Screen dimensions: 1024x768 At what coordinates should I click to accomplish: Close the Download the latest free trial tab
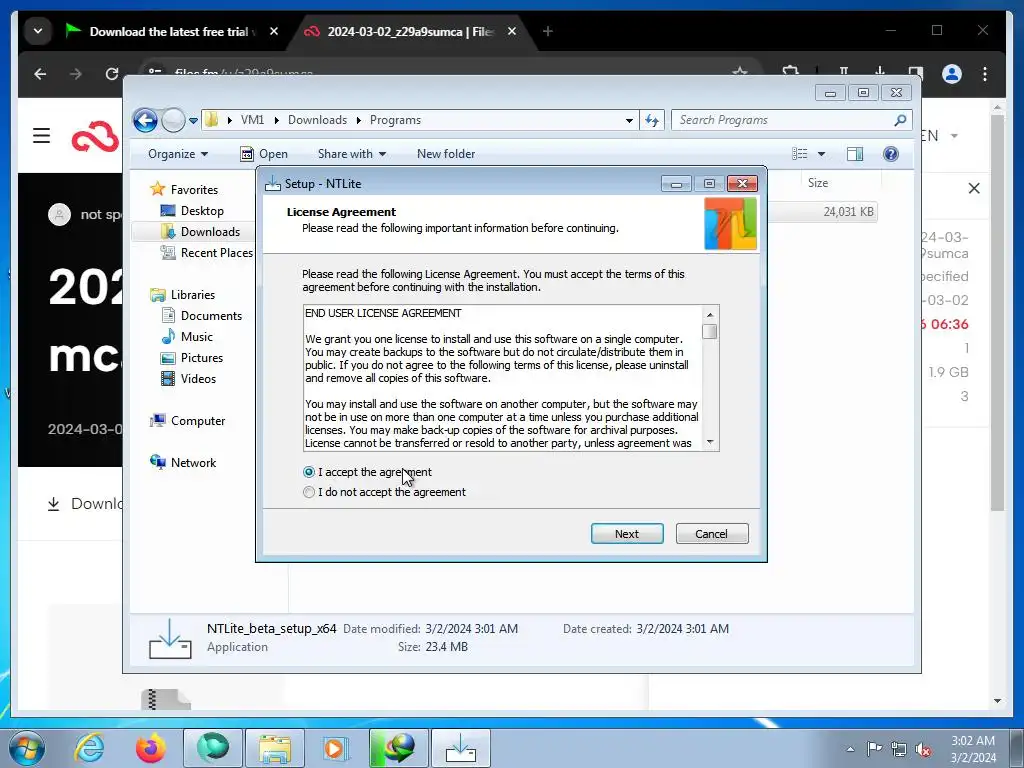click(274, 31)
